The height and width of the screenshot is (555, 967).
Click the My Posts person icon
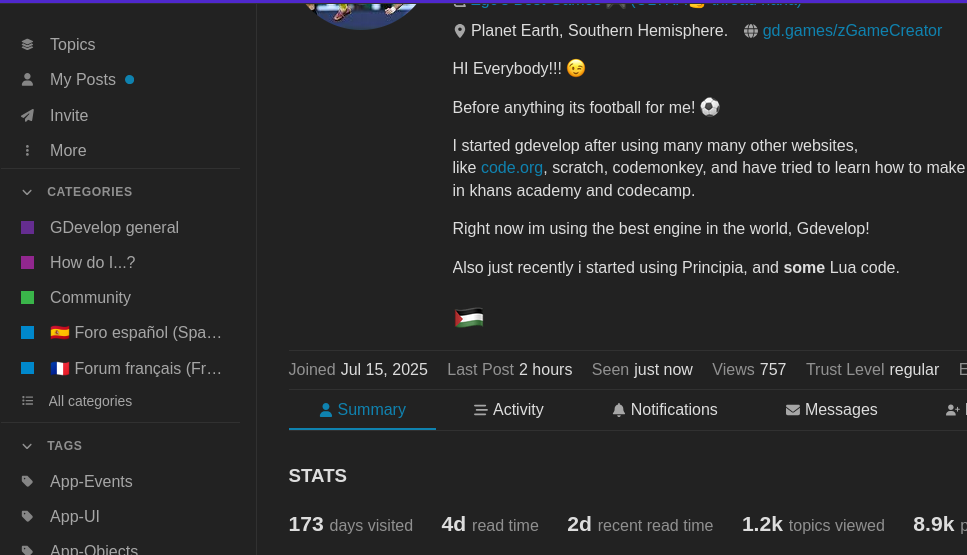click(x=27, y=80)
